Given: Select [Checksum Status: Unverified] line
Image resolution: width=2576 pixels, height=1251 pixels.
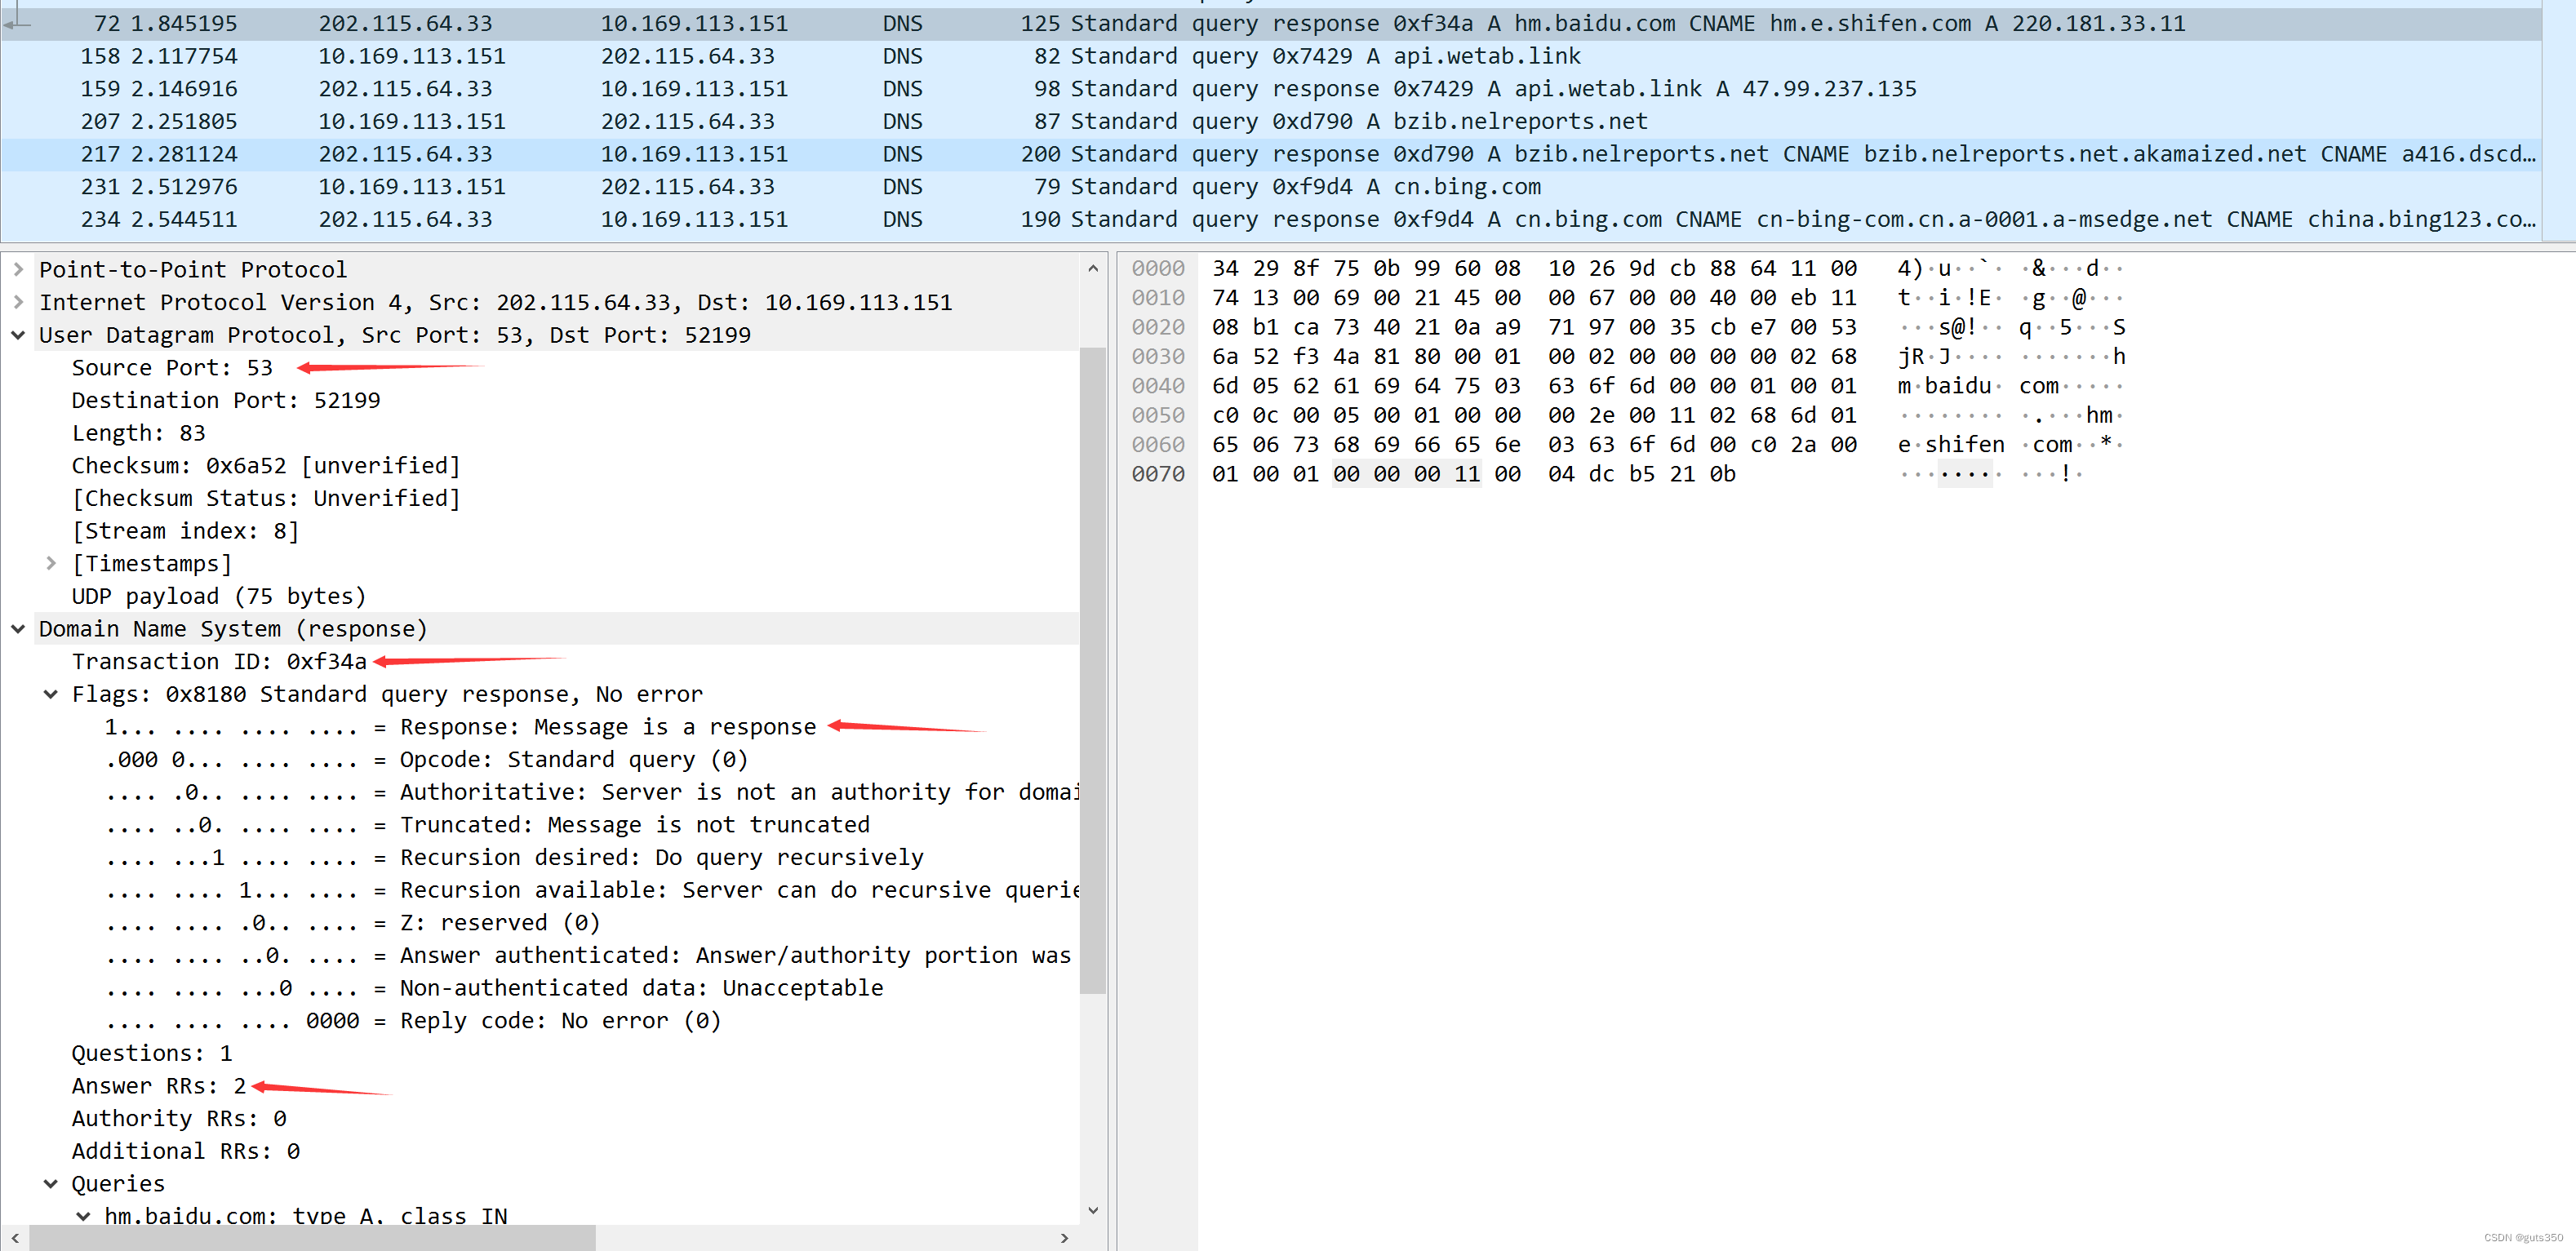Looking at the screenshot, I should click(x=266, y=498).
